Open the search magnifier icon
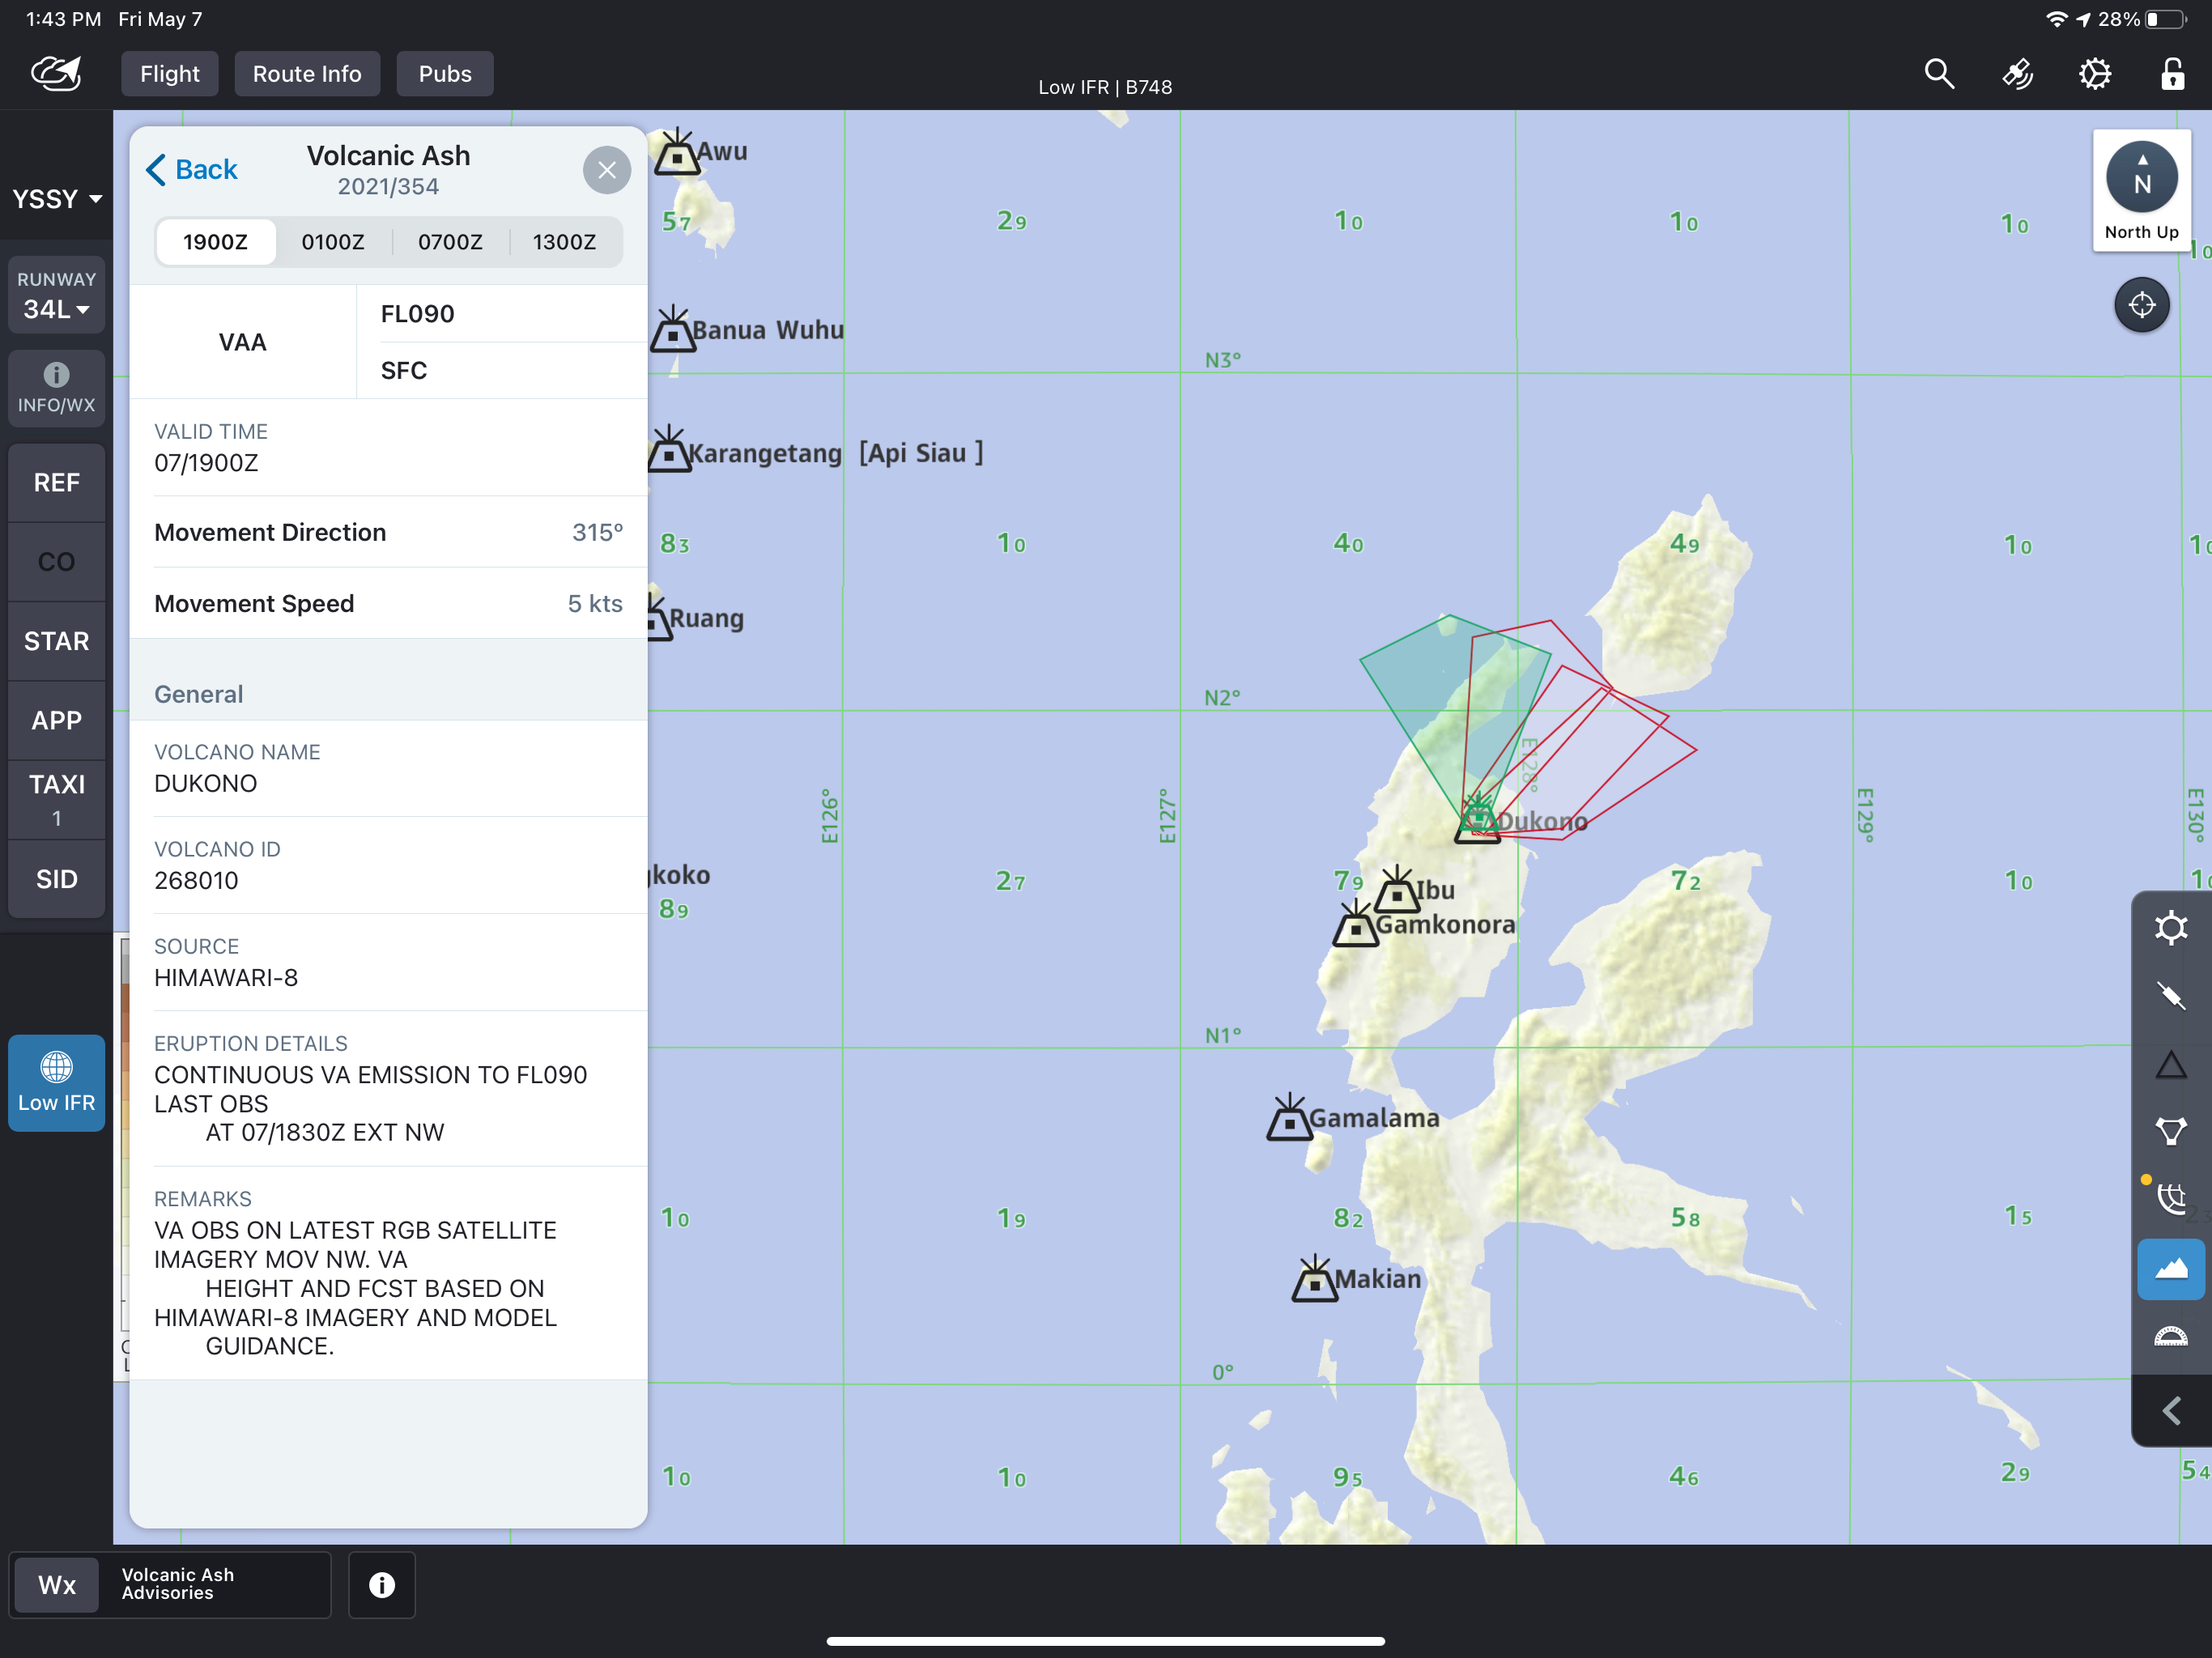The width and height of the screenshot is (2212, 1658). [x=1939, y=74]
